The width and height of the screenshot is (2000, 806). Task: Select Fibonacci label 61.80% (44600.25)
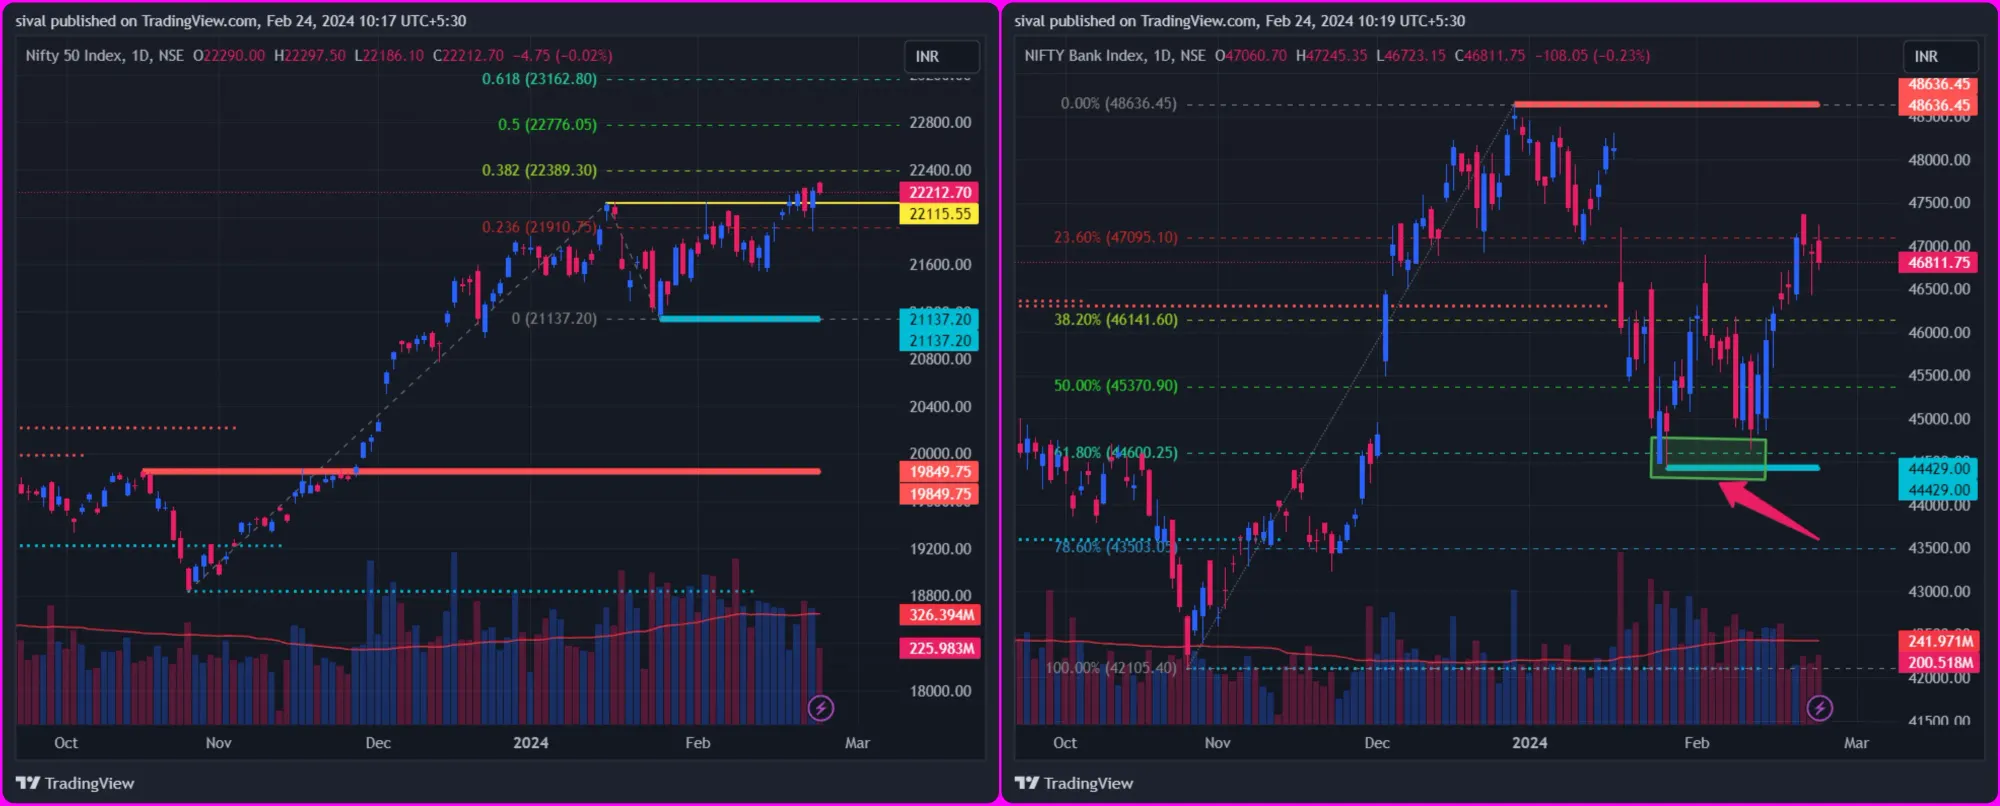[1115, 453]
